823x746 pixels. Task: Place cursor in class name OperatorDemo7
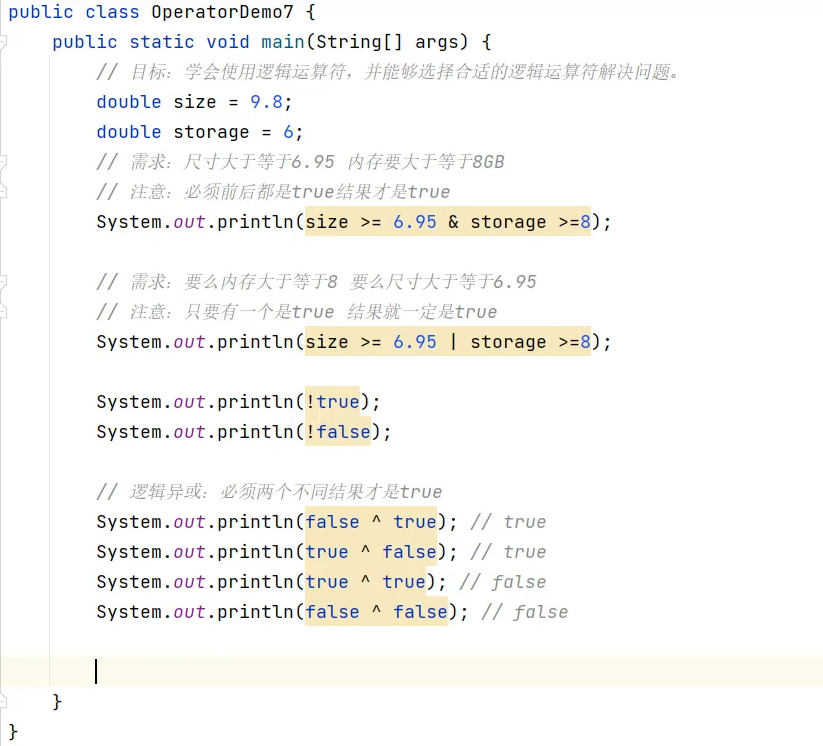pyautogui.click(x=222, y=12)
